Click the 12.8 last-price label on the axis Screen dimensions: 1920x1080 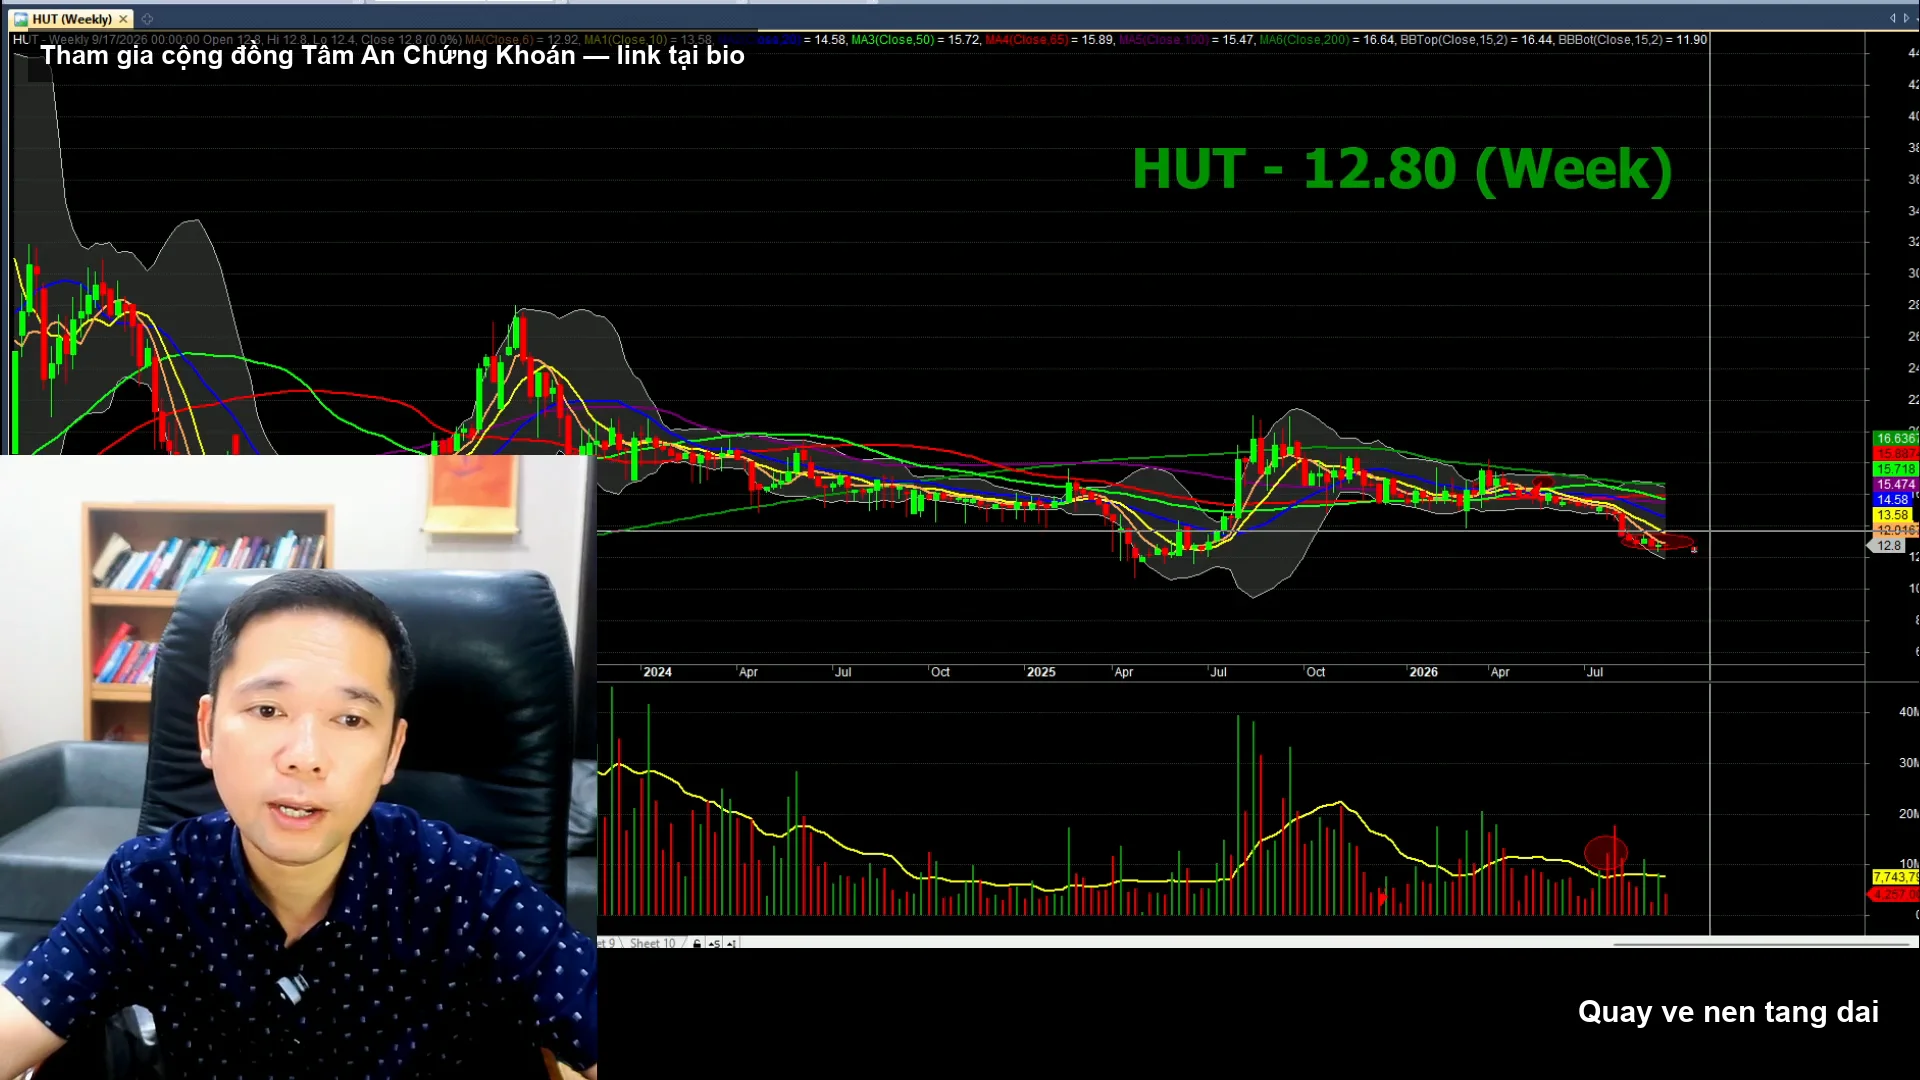point(1888,546)
